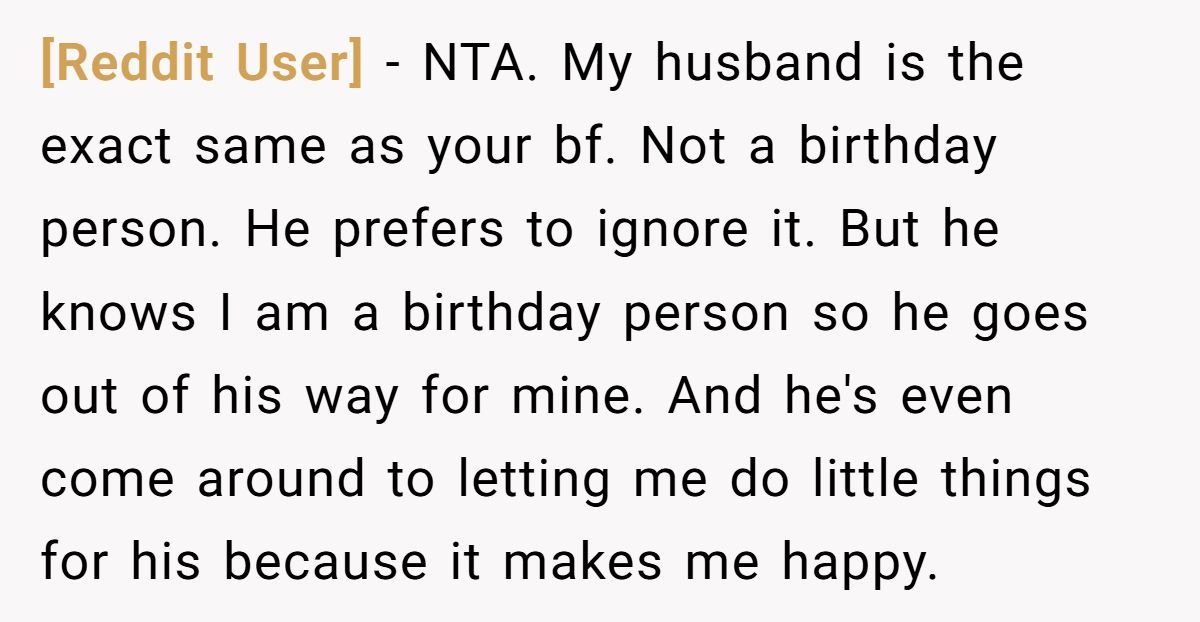1200x622 pixels.
Task: Click the word "NTA"
Action: tap(478, 64)
